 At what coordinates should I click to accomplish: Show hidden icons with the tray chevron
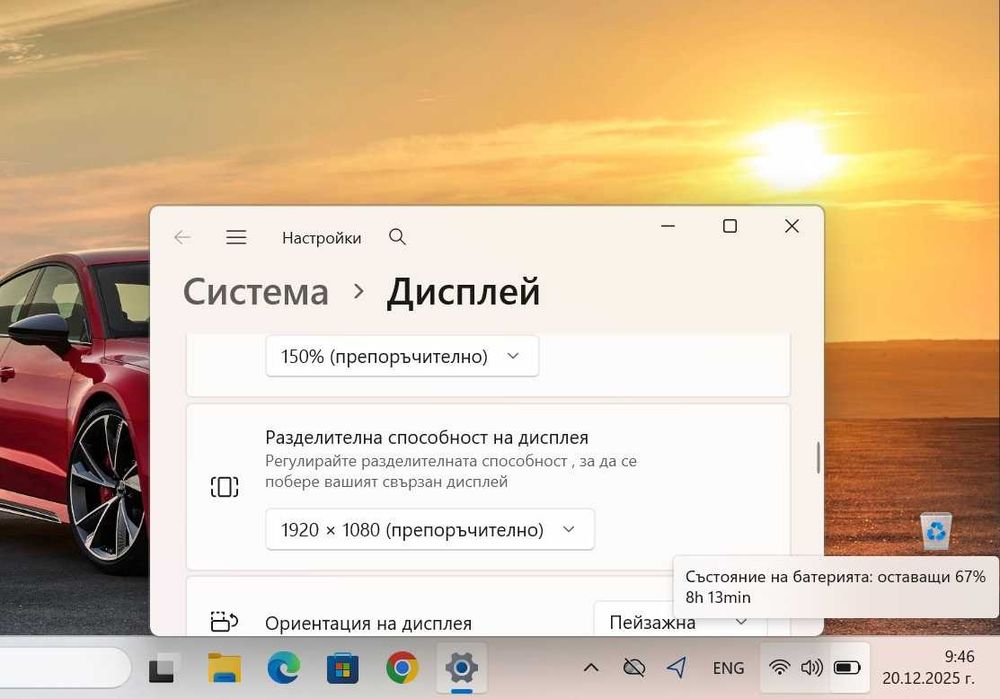coord(591,668)
